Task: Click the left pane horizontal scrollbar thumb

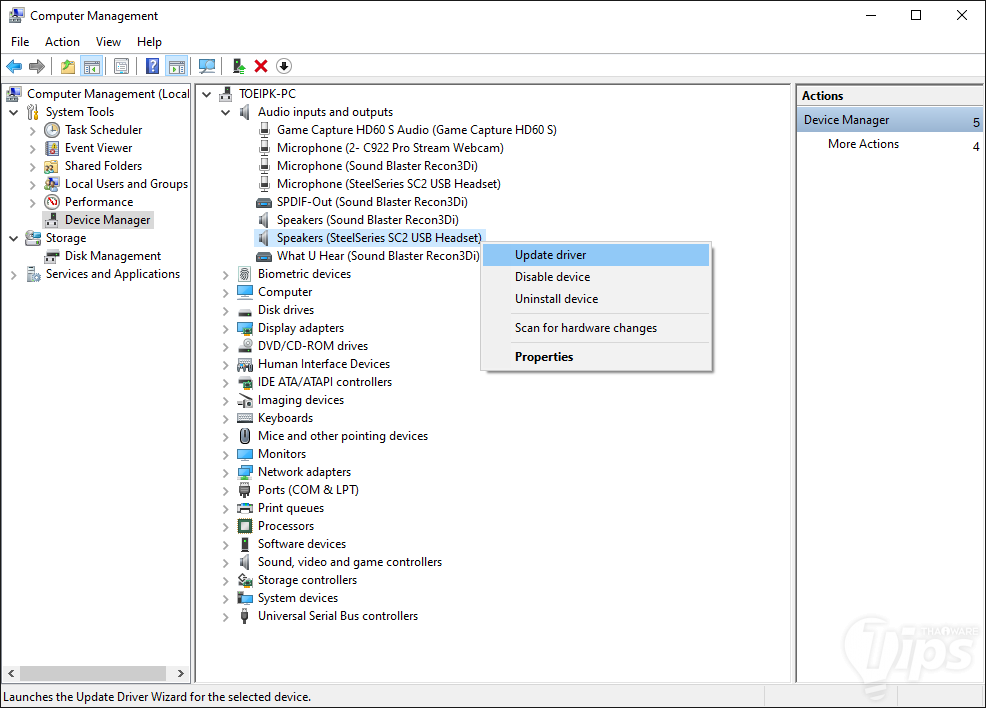Action: click(x=93, y=673)
